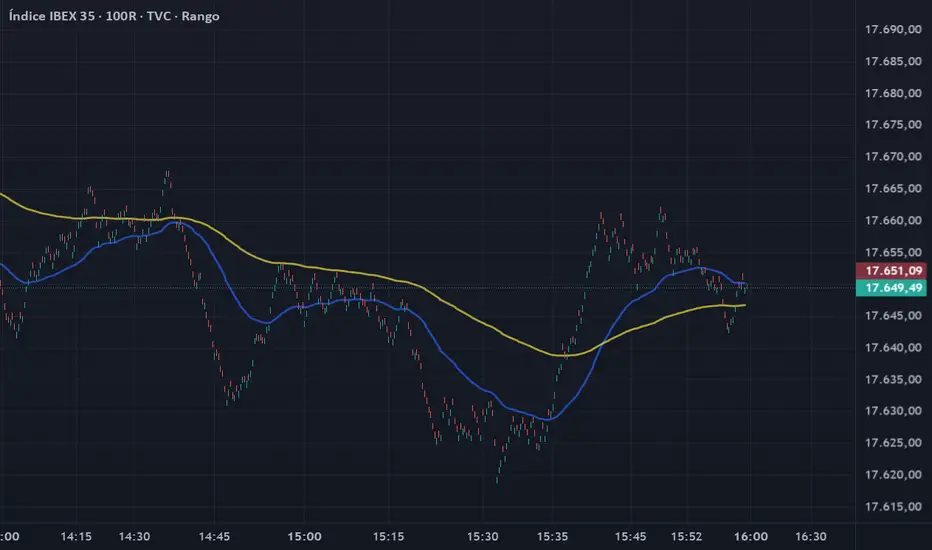Select the 14:30 time axis label
The height and width of the screenshot is (550, 932).
134,536
